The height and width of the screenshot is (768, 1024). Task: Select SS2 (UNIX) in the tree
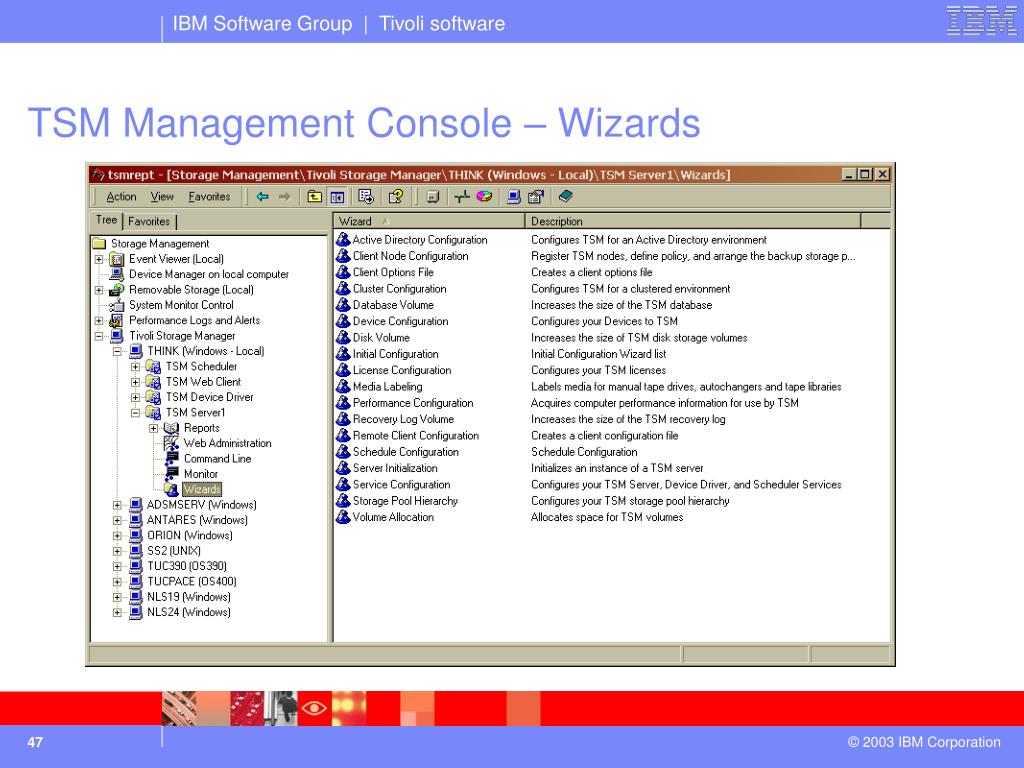pos(174,551)
